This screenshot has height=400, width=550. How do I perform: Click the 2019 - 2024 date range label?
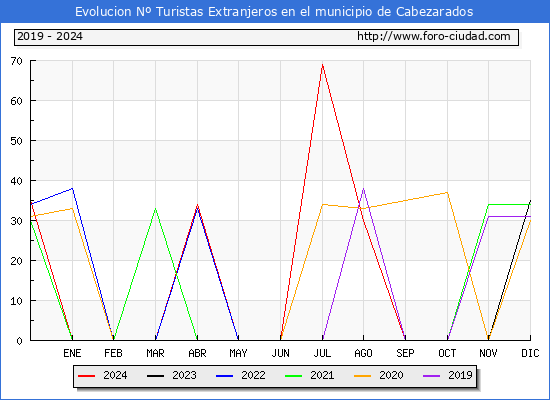pos(50,36)
